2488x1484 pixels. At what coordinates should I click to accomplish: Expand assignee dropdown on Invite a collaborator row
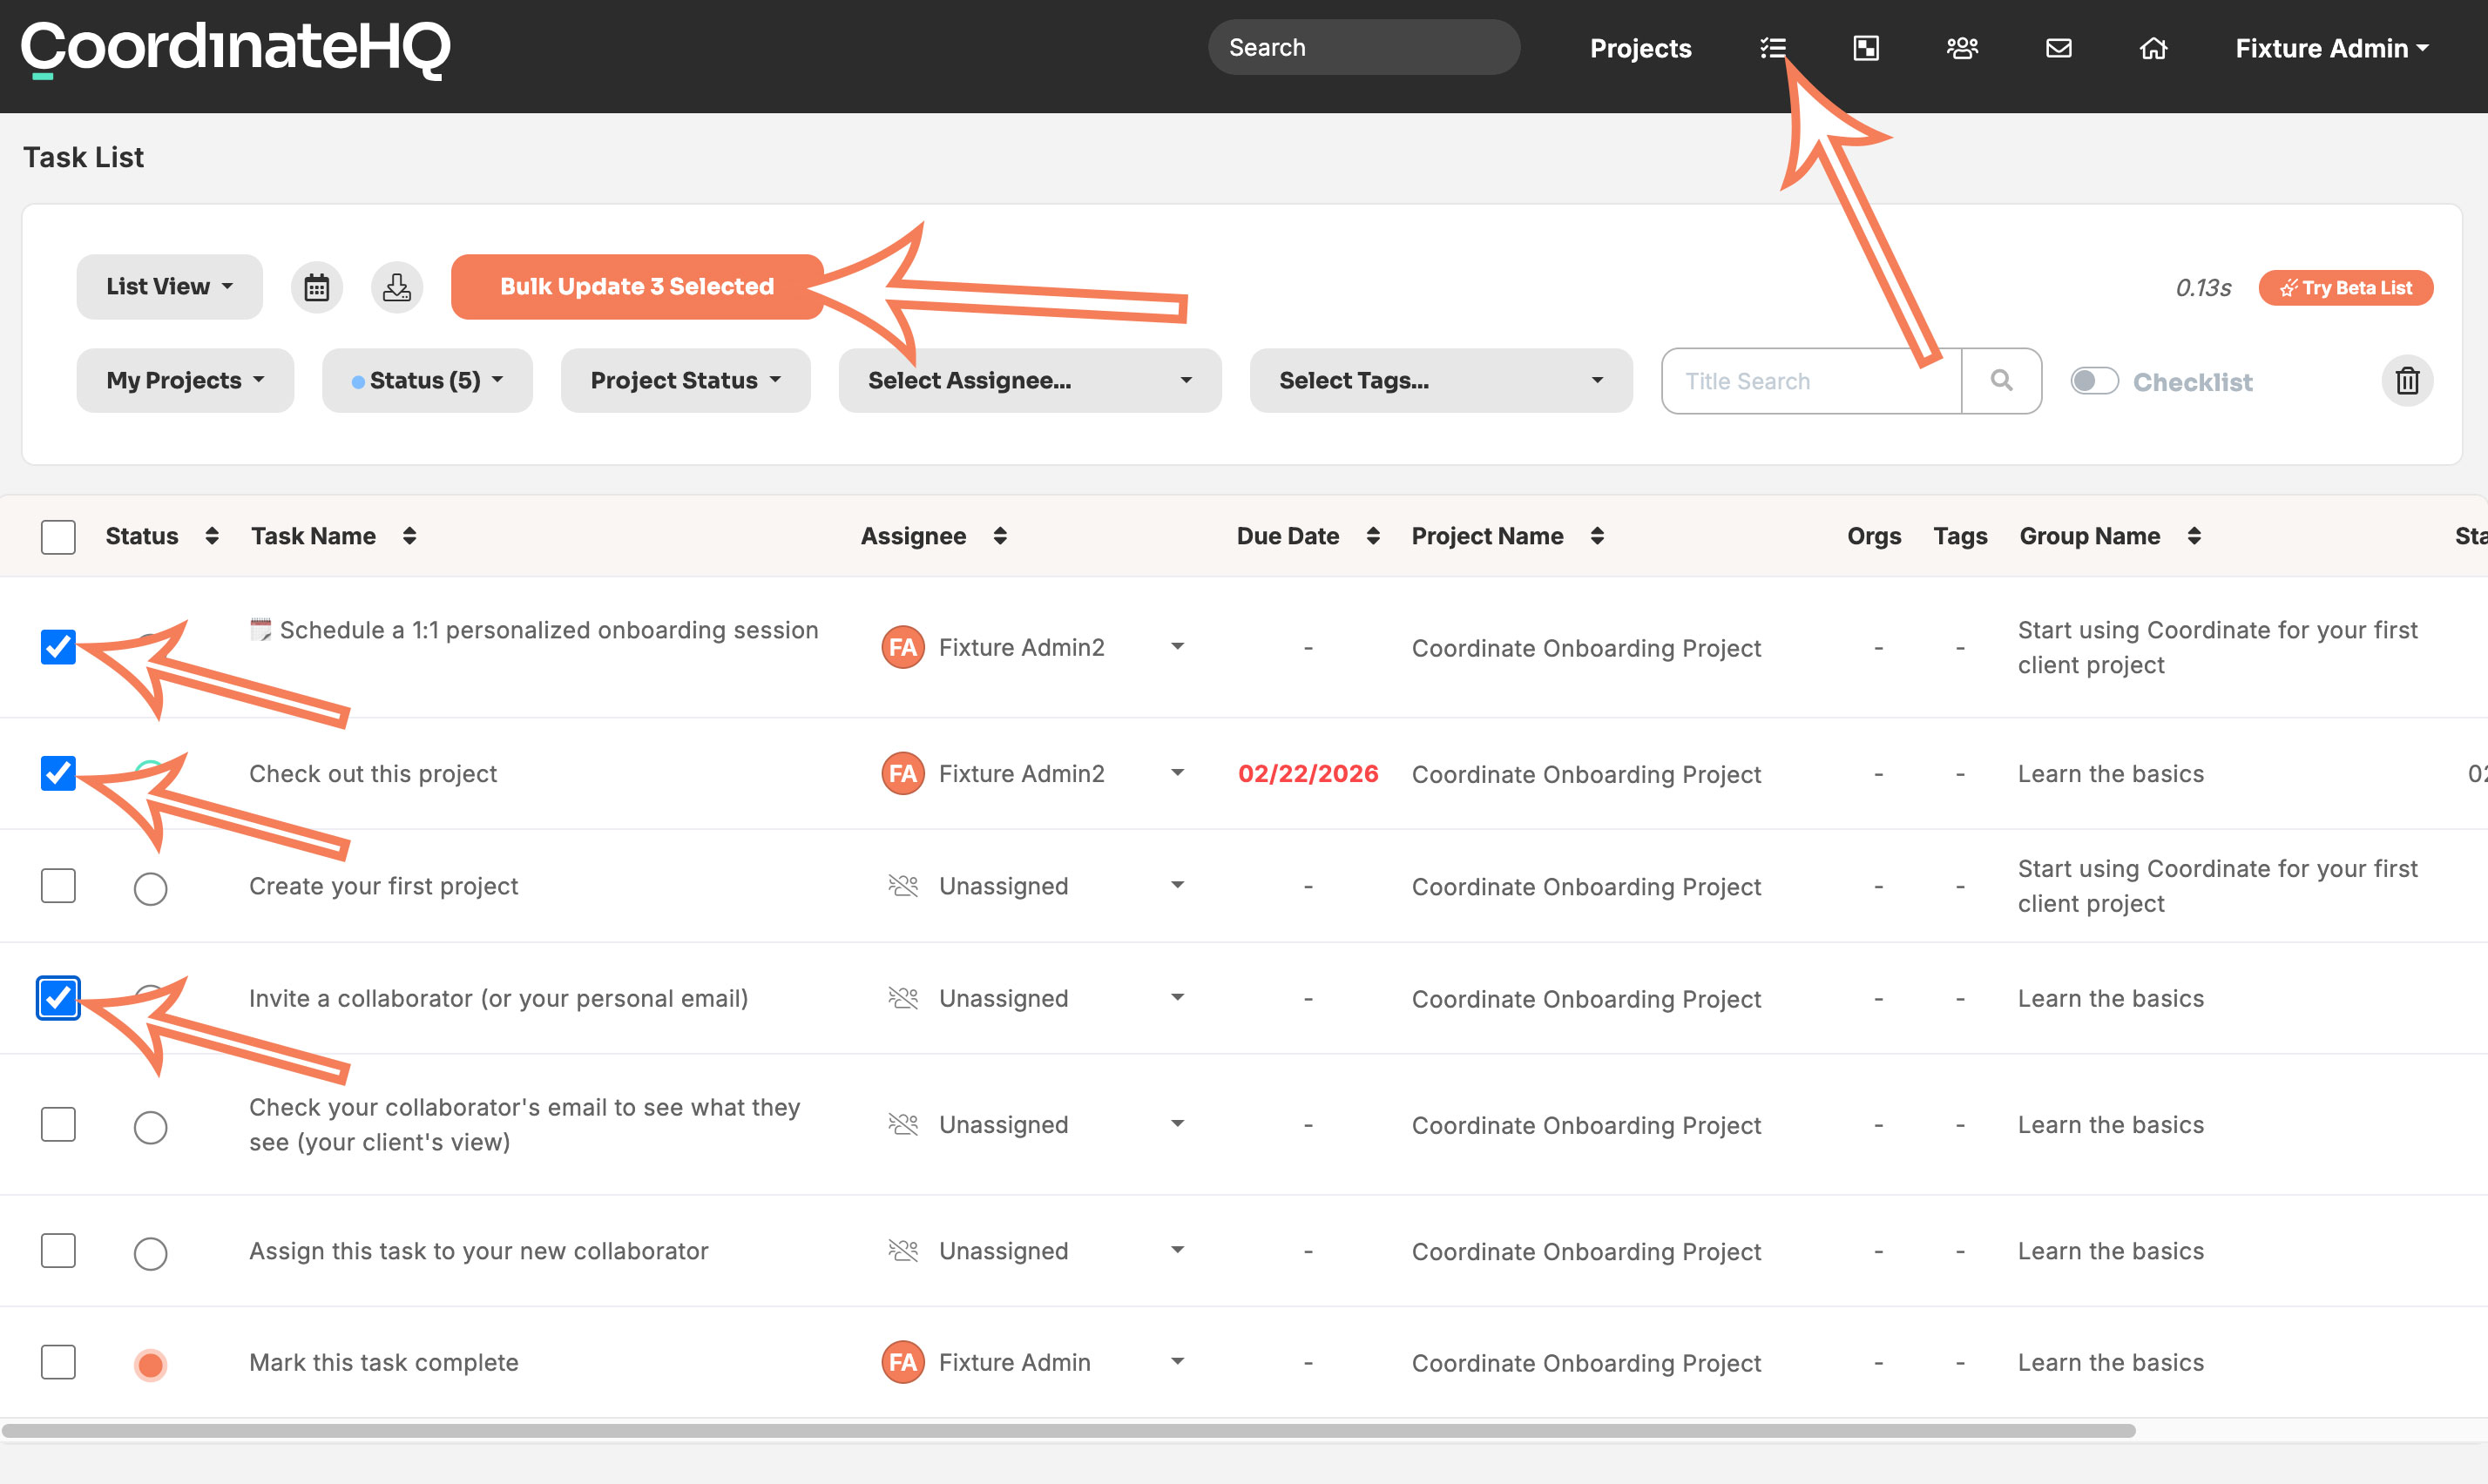(1178, 997)
